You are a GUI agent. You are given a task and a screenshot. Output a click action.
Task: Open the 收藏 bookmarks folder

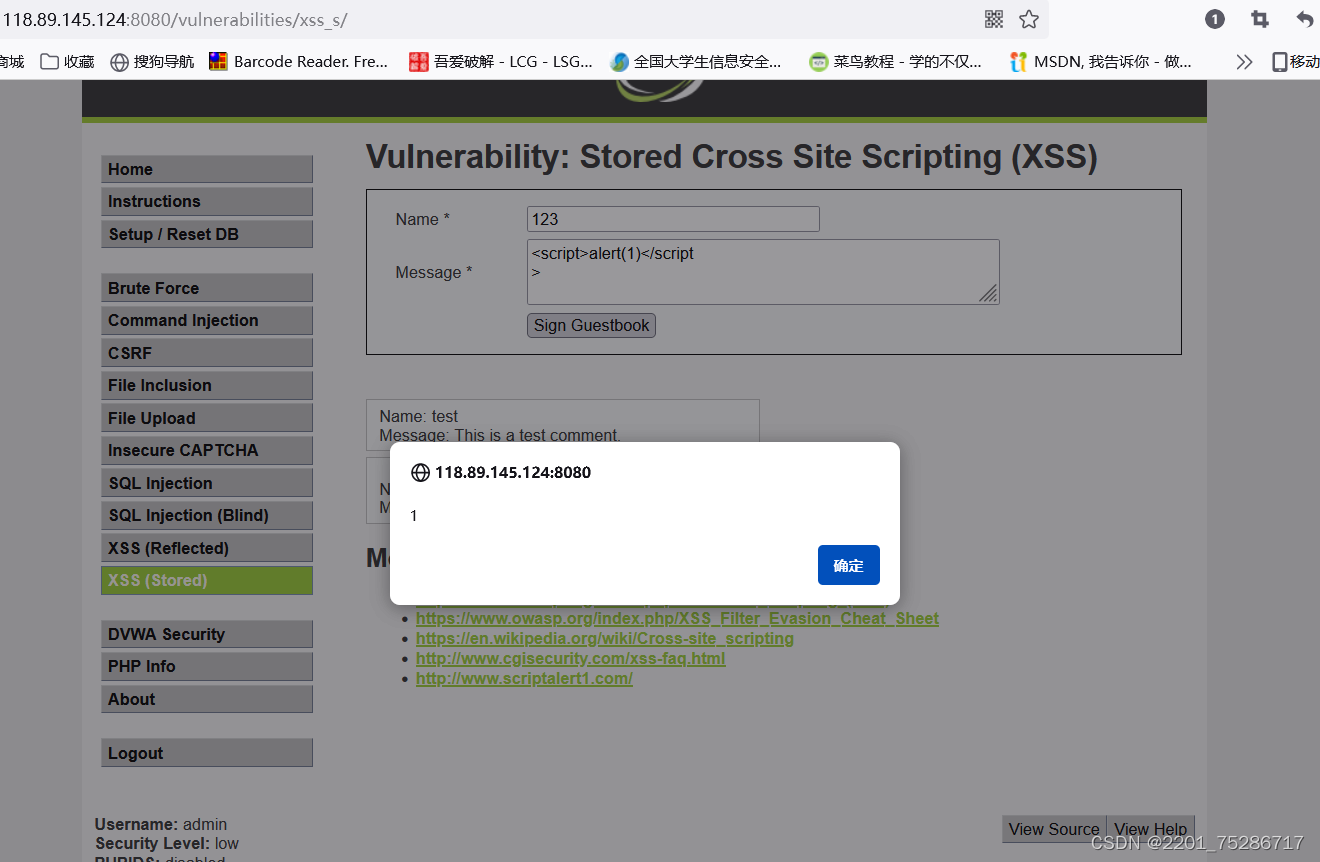point(67,62)
